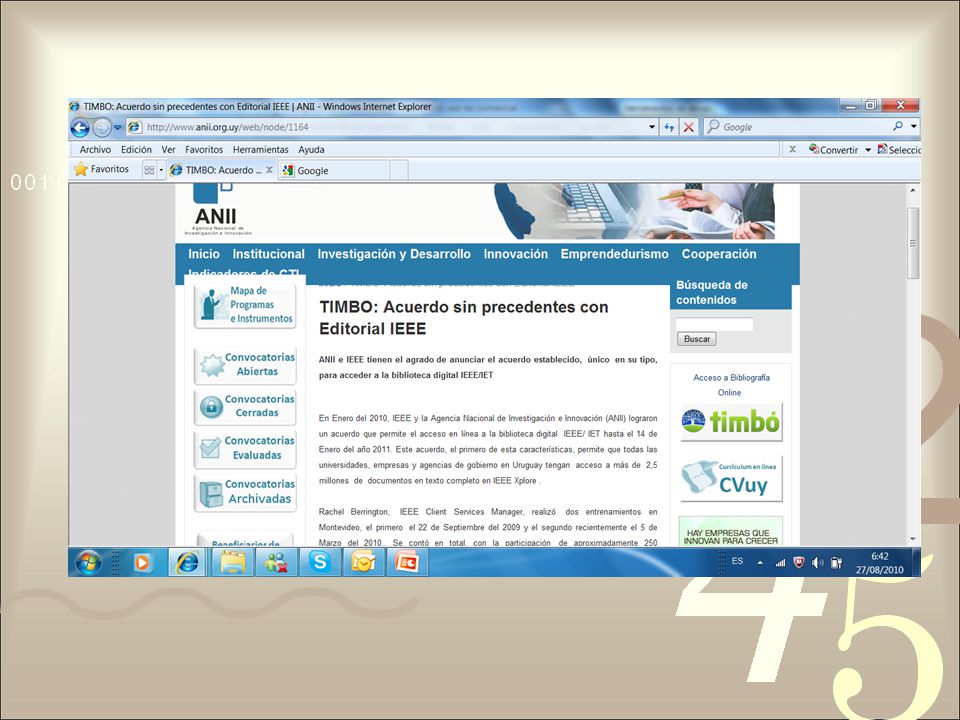Open Windows Explorer folder on taskbar
This screenshot has width=960, height=720.
pos(232,562)
